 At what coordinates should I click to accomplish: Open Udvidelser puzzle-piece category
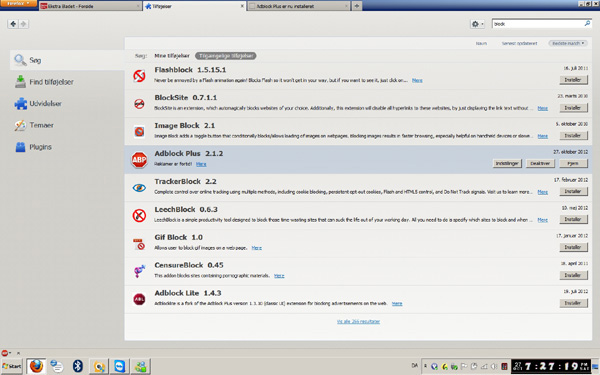pos(38,103)
